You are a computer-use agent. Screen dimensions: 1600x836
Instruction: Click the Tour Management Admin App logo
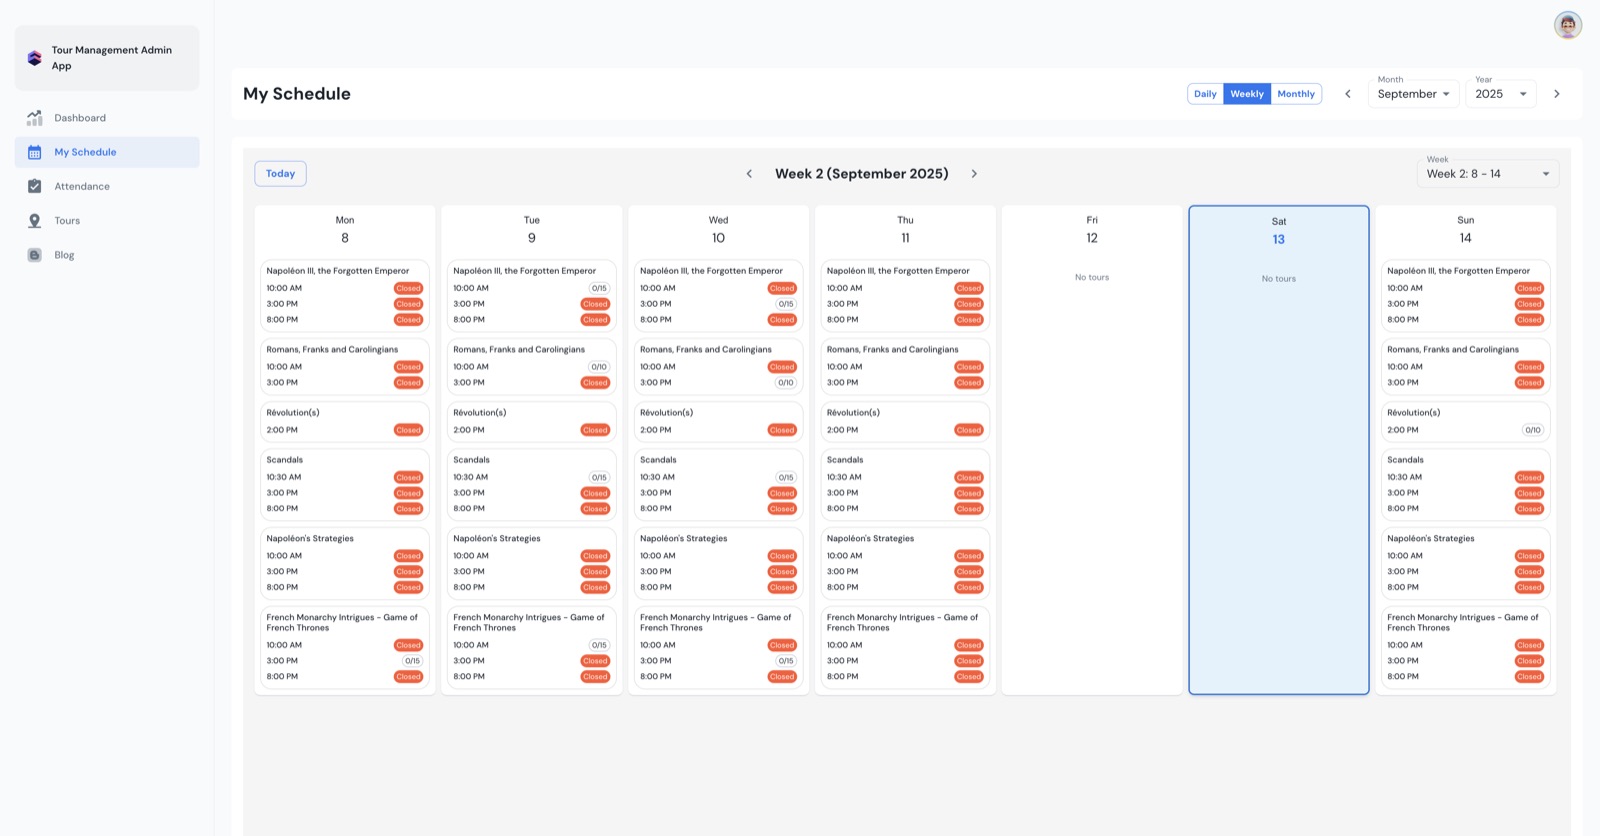35,58
